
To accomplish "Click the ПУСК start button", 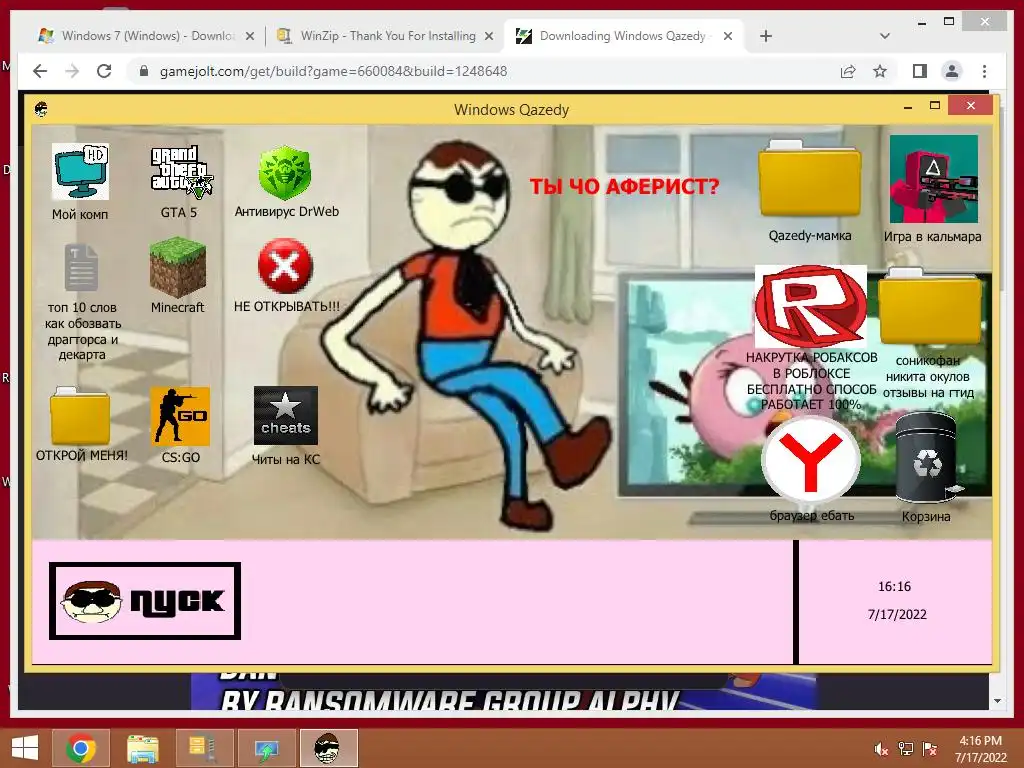I will click(145, 601).
